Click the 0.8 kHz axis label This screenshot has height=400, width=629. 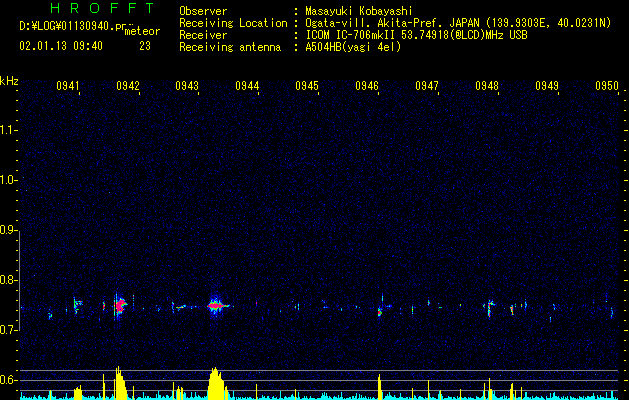click(8, 280)
